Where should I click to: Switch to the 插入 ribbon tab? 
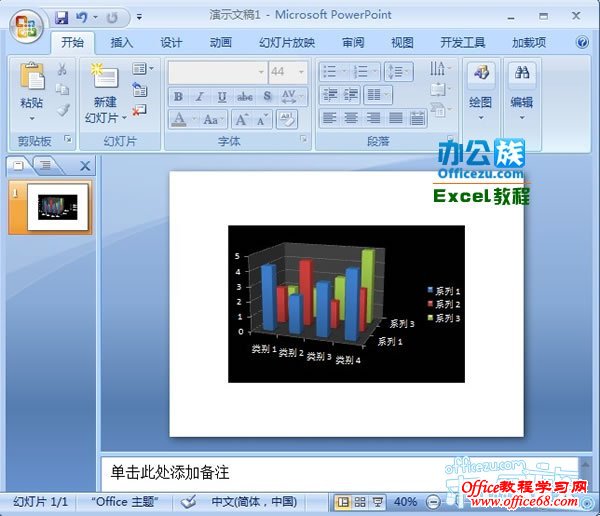121,42
